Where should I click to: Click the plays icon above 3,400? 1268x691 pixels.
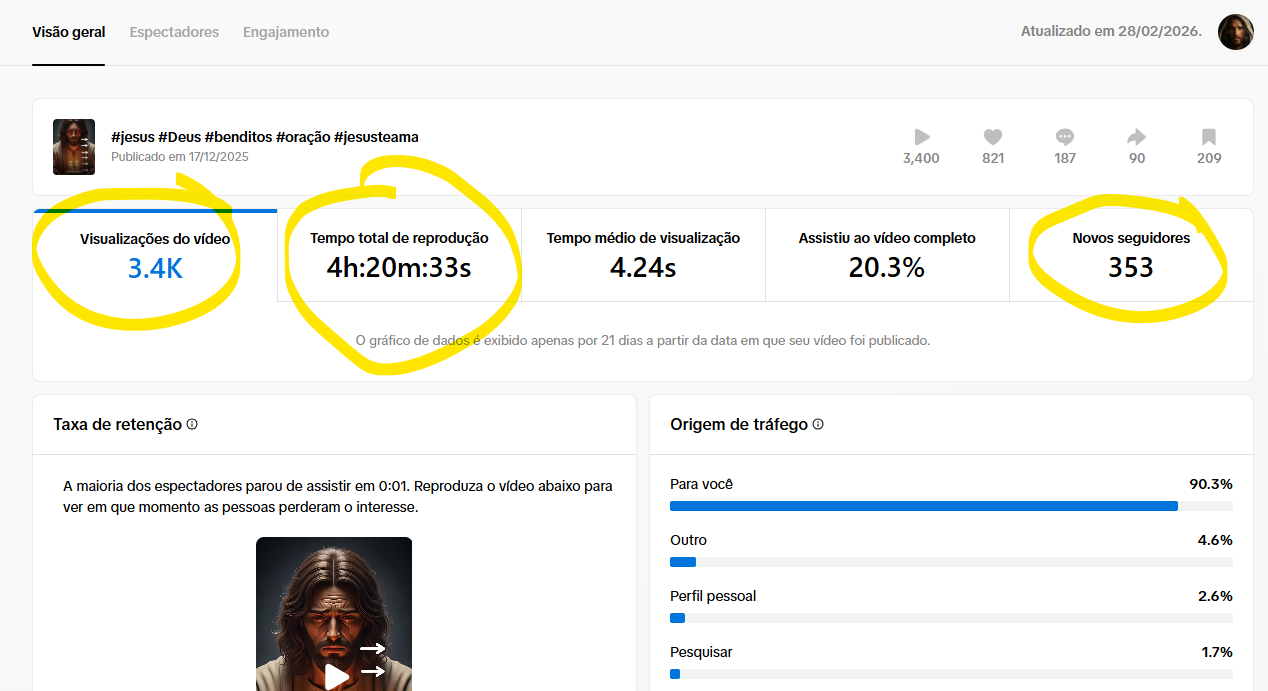click(x=921, y=137)
